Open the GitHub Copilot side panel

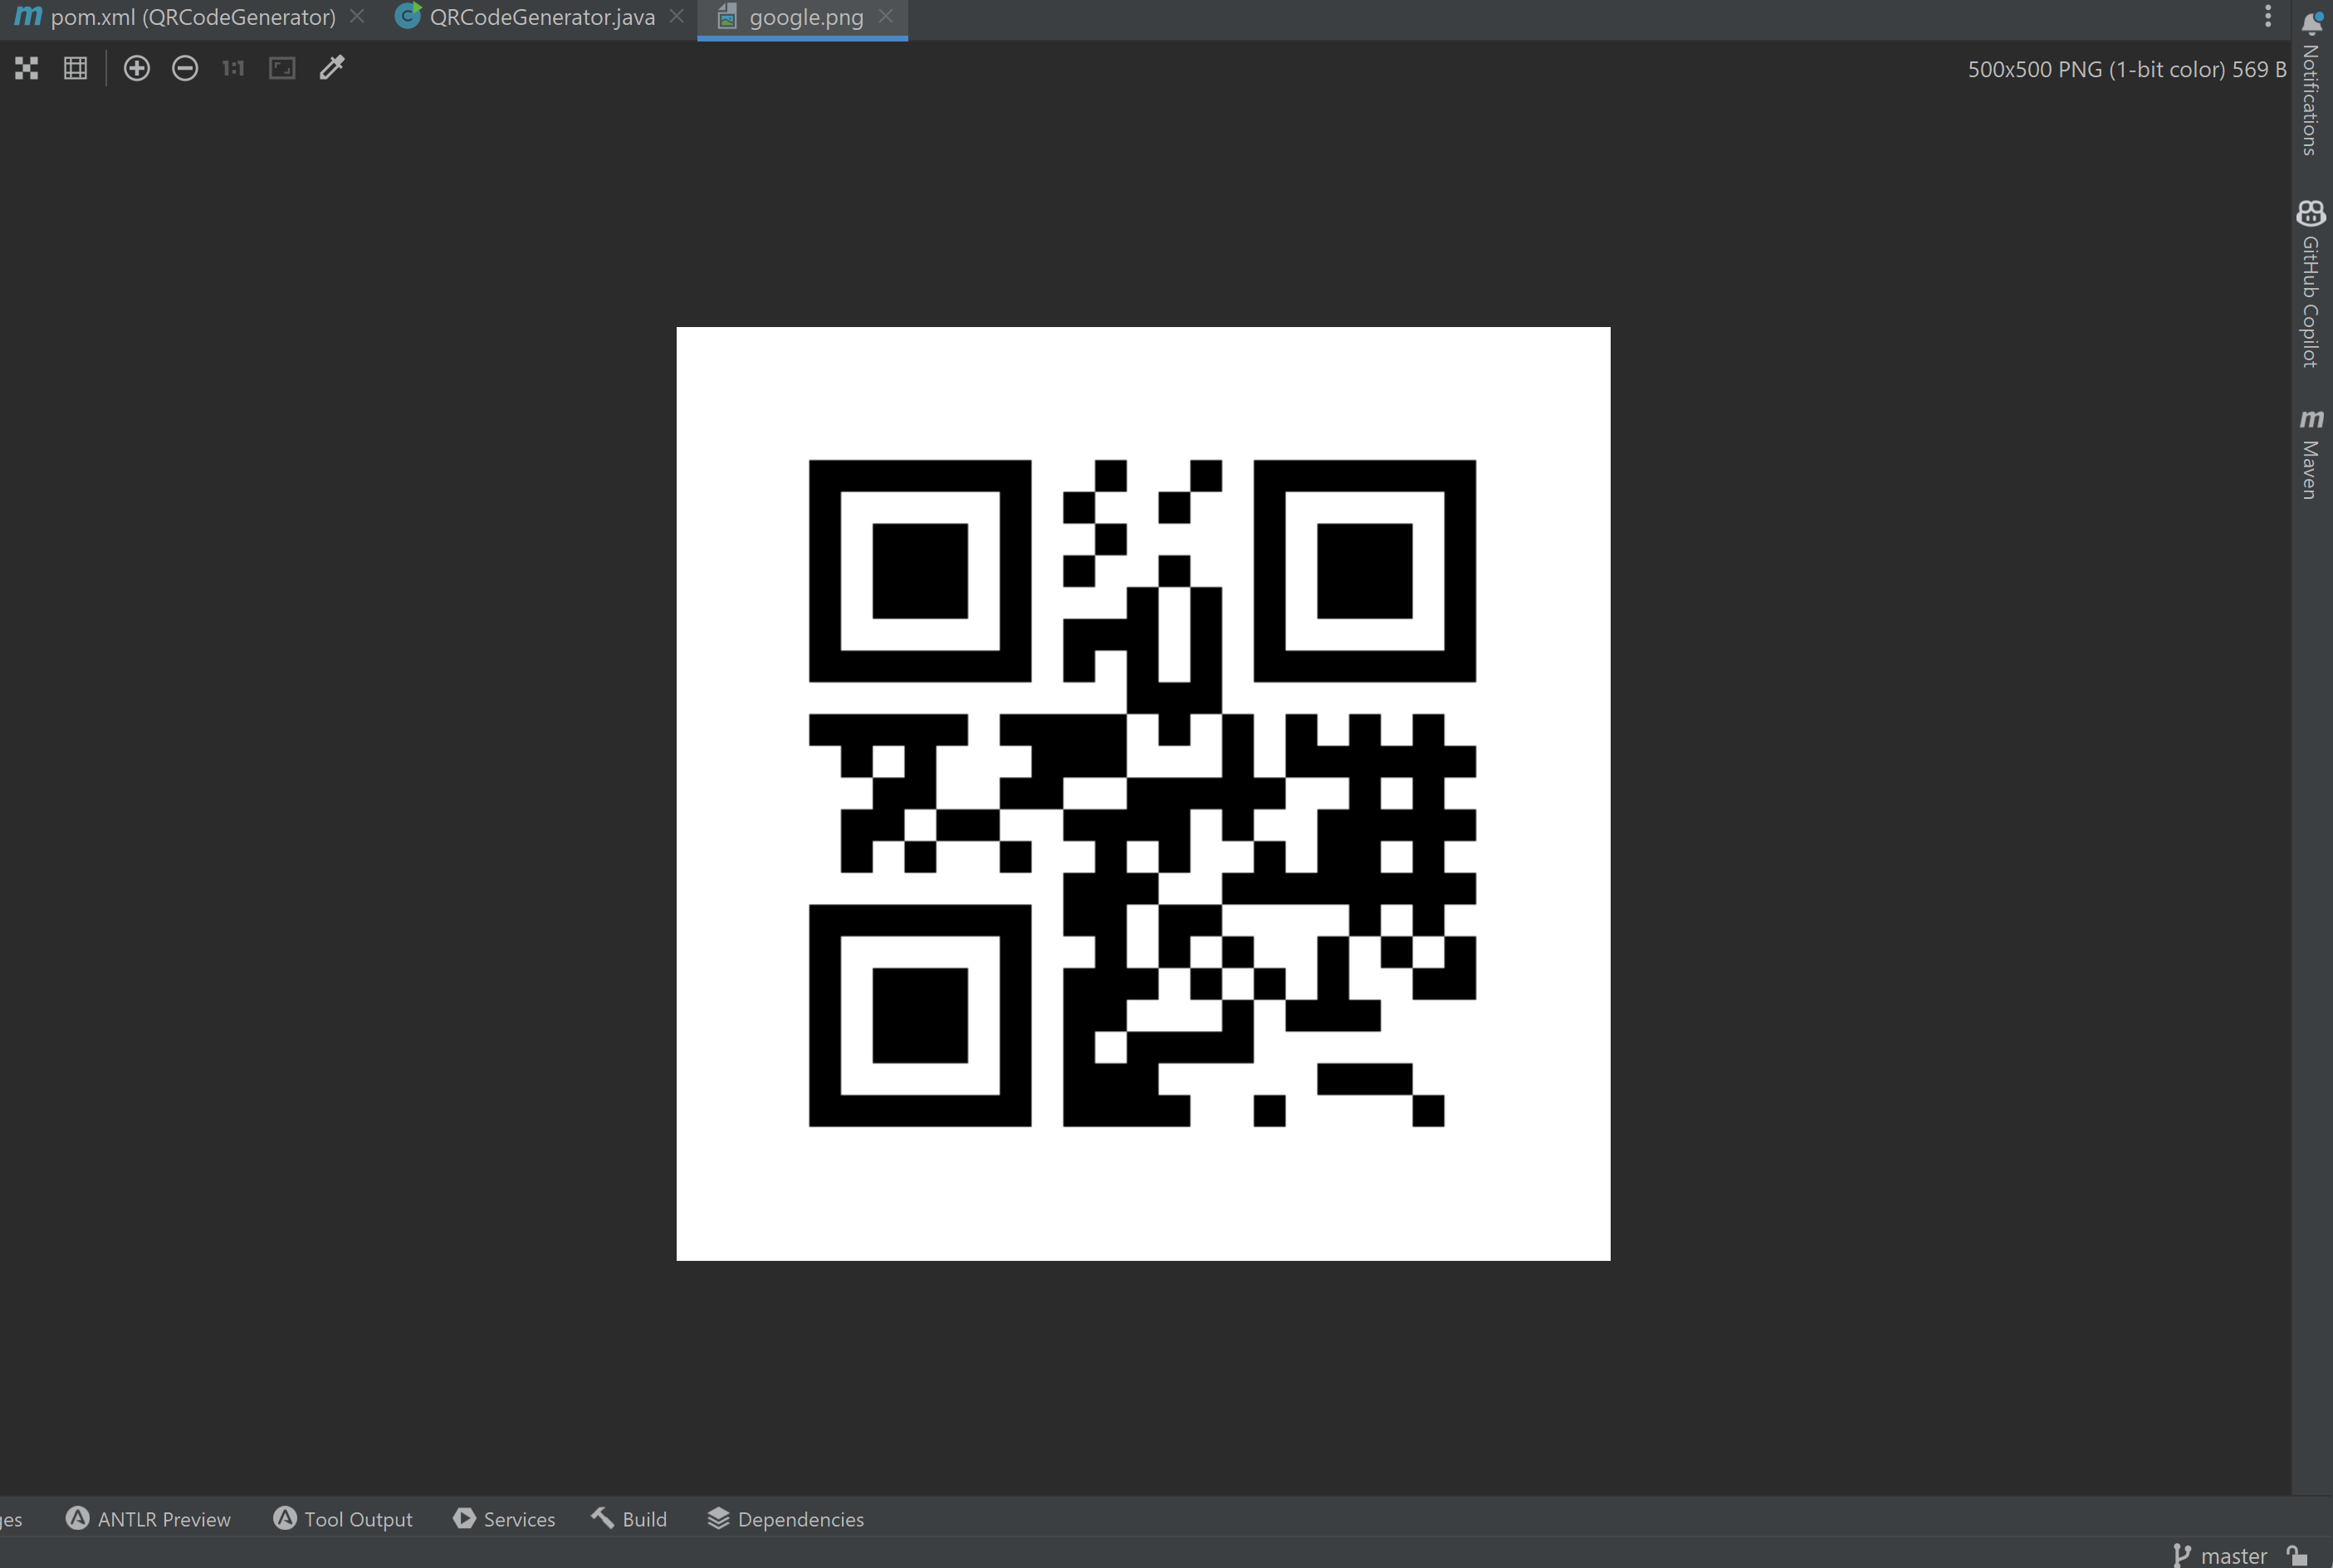2311,285
